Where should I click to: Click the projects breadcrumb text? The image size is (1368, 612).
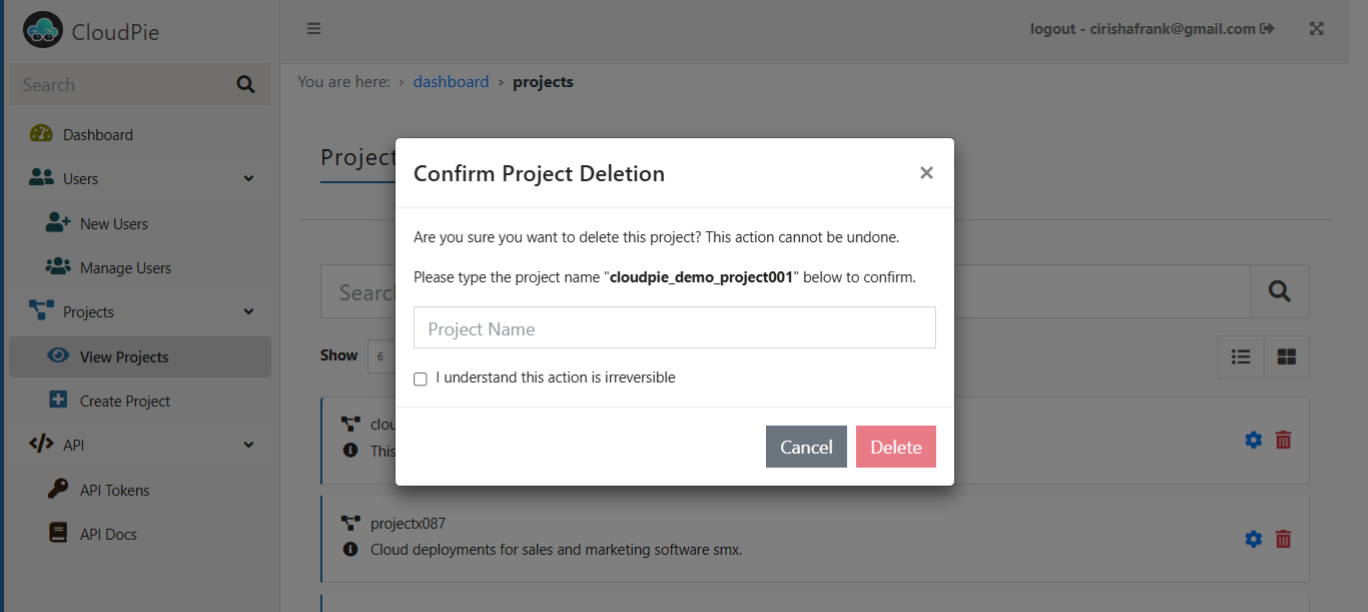pos(543,82)
